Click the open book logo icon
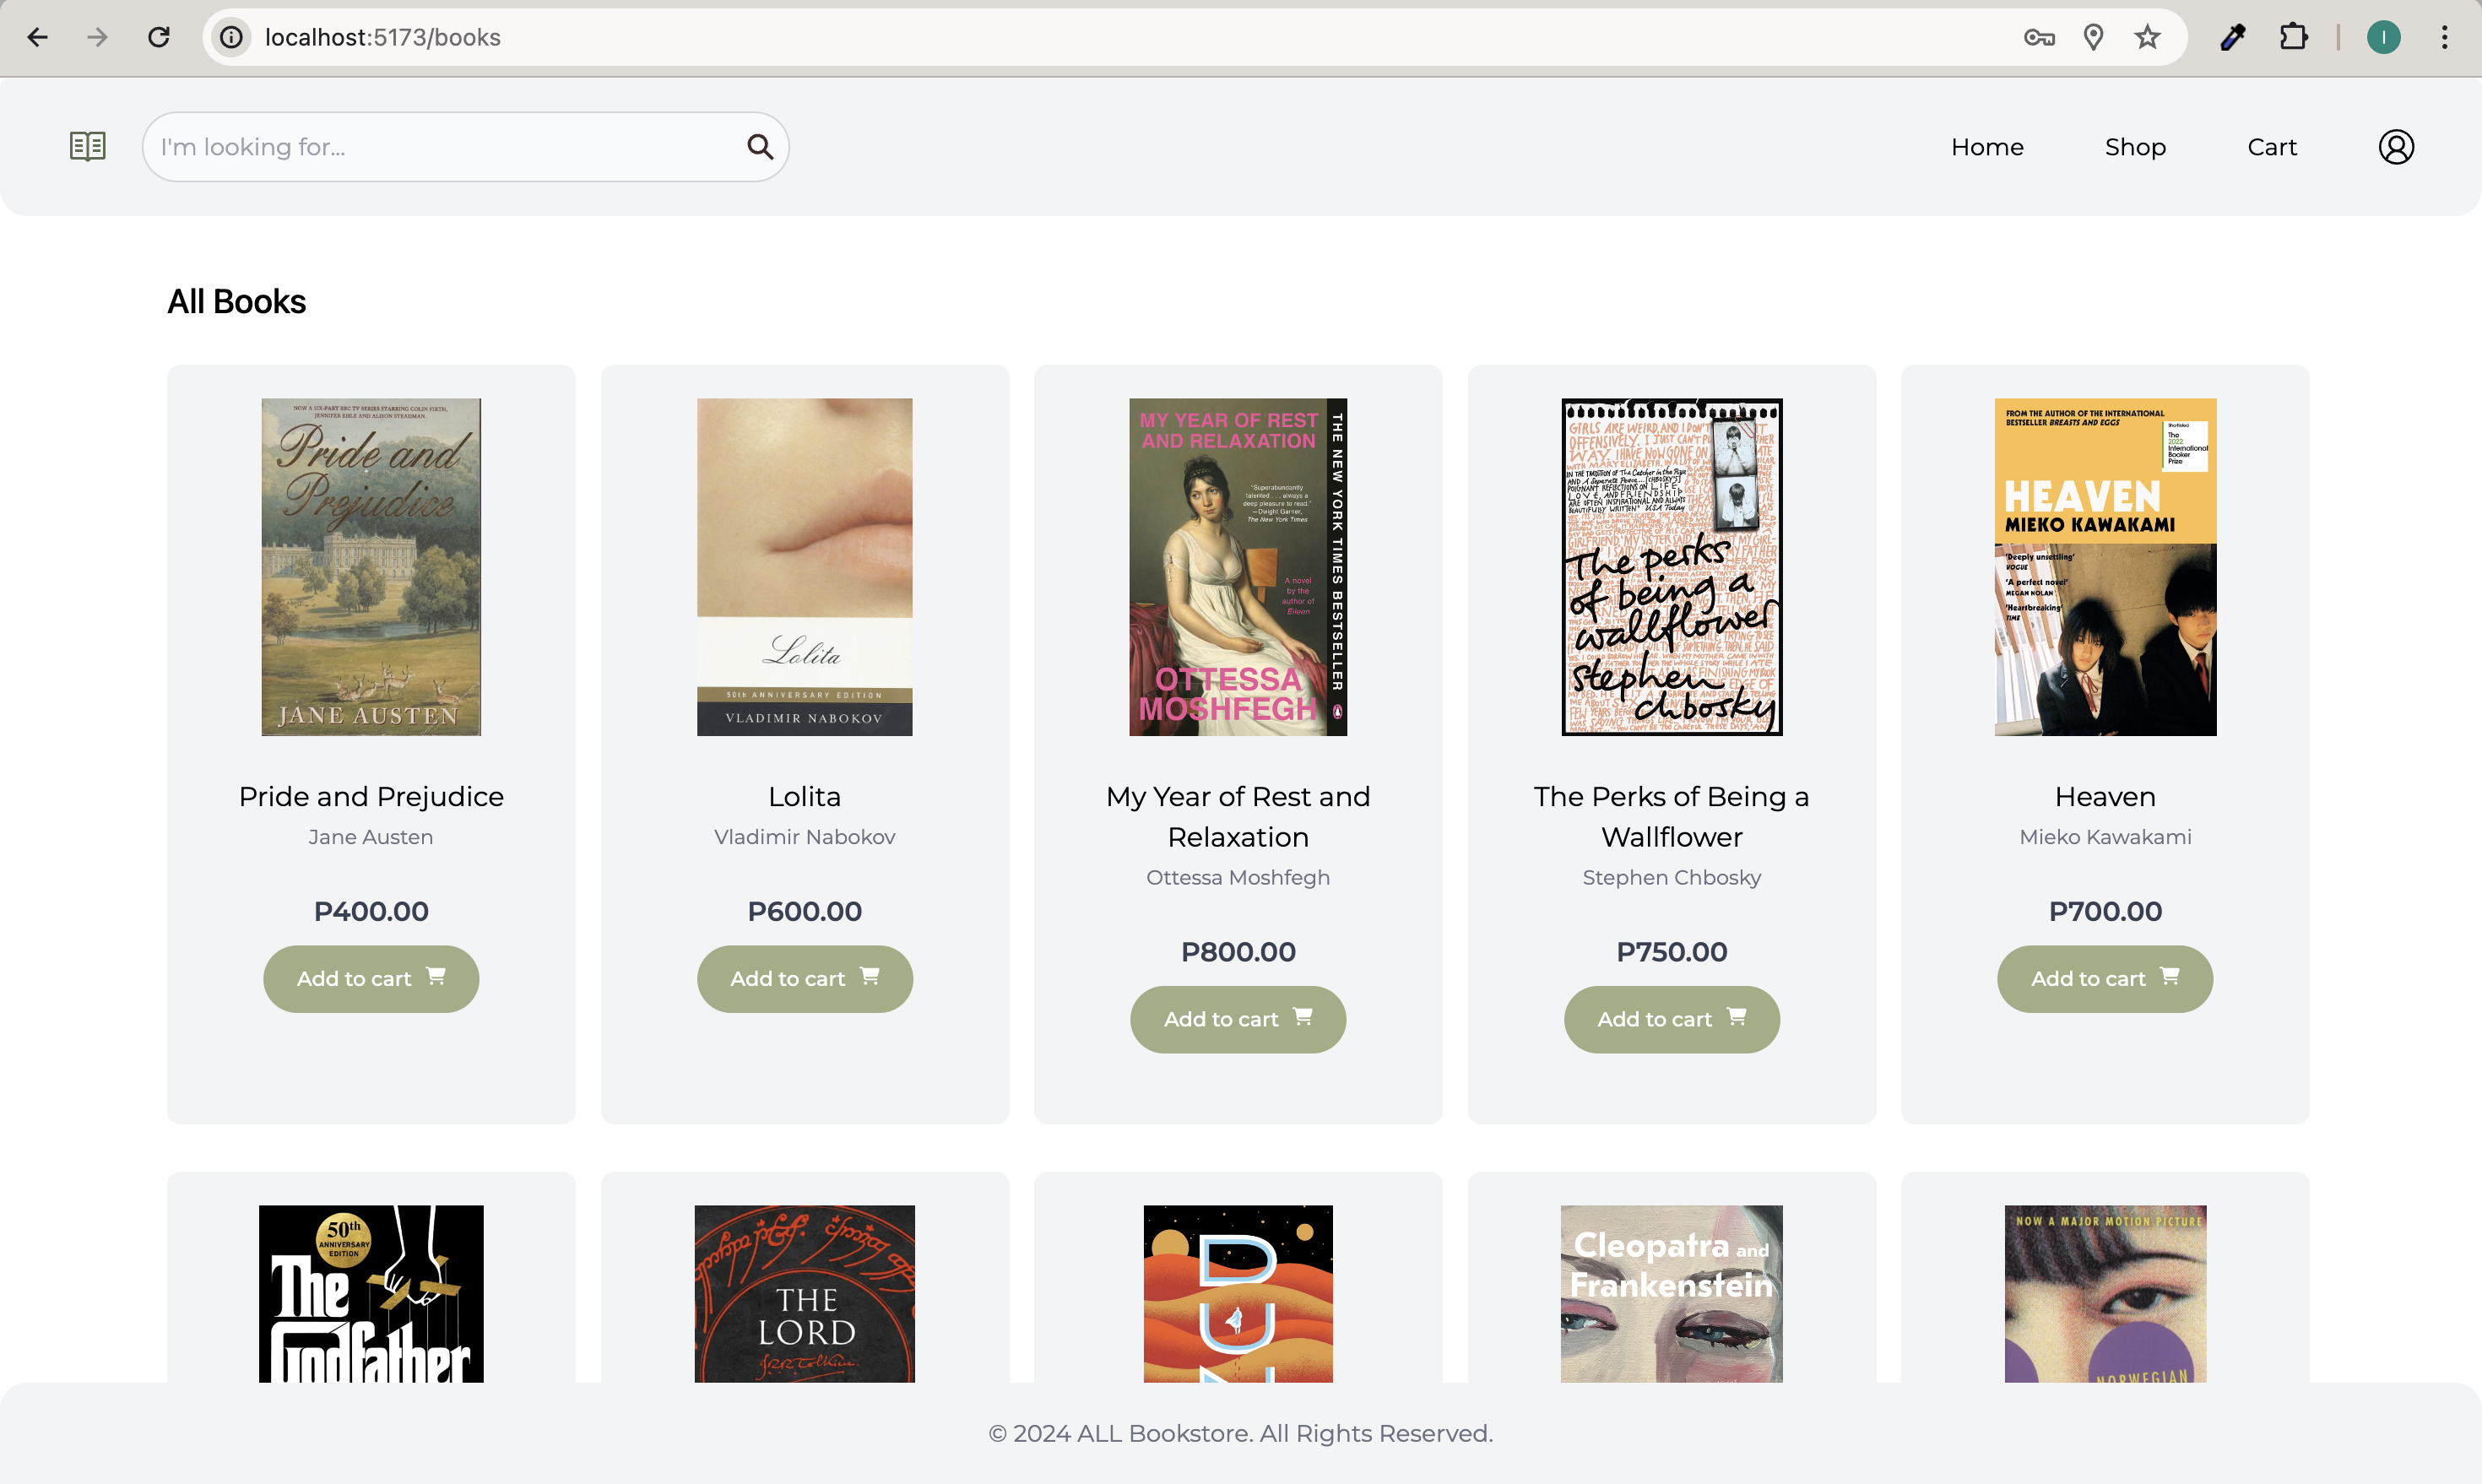The width and height of the screenshot is (2482, 1484). tap(88, 147)
